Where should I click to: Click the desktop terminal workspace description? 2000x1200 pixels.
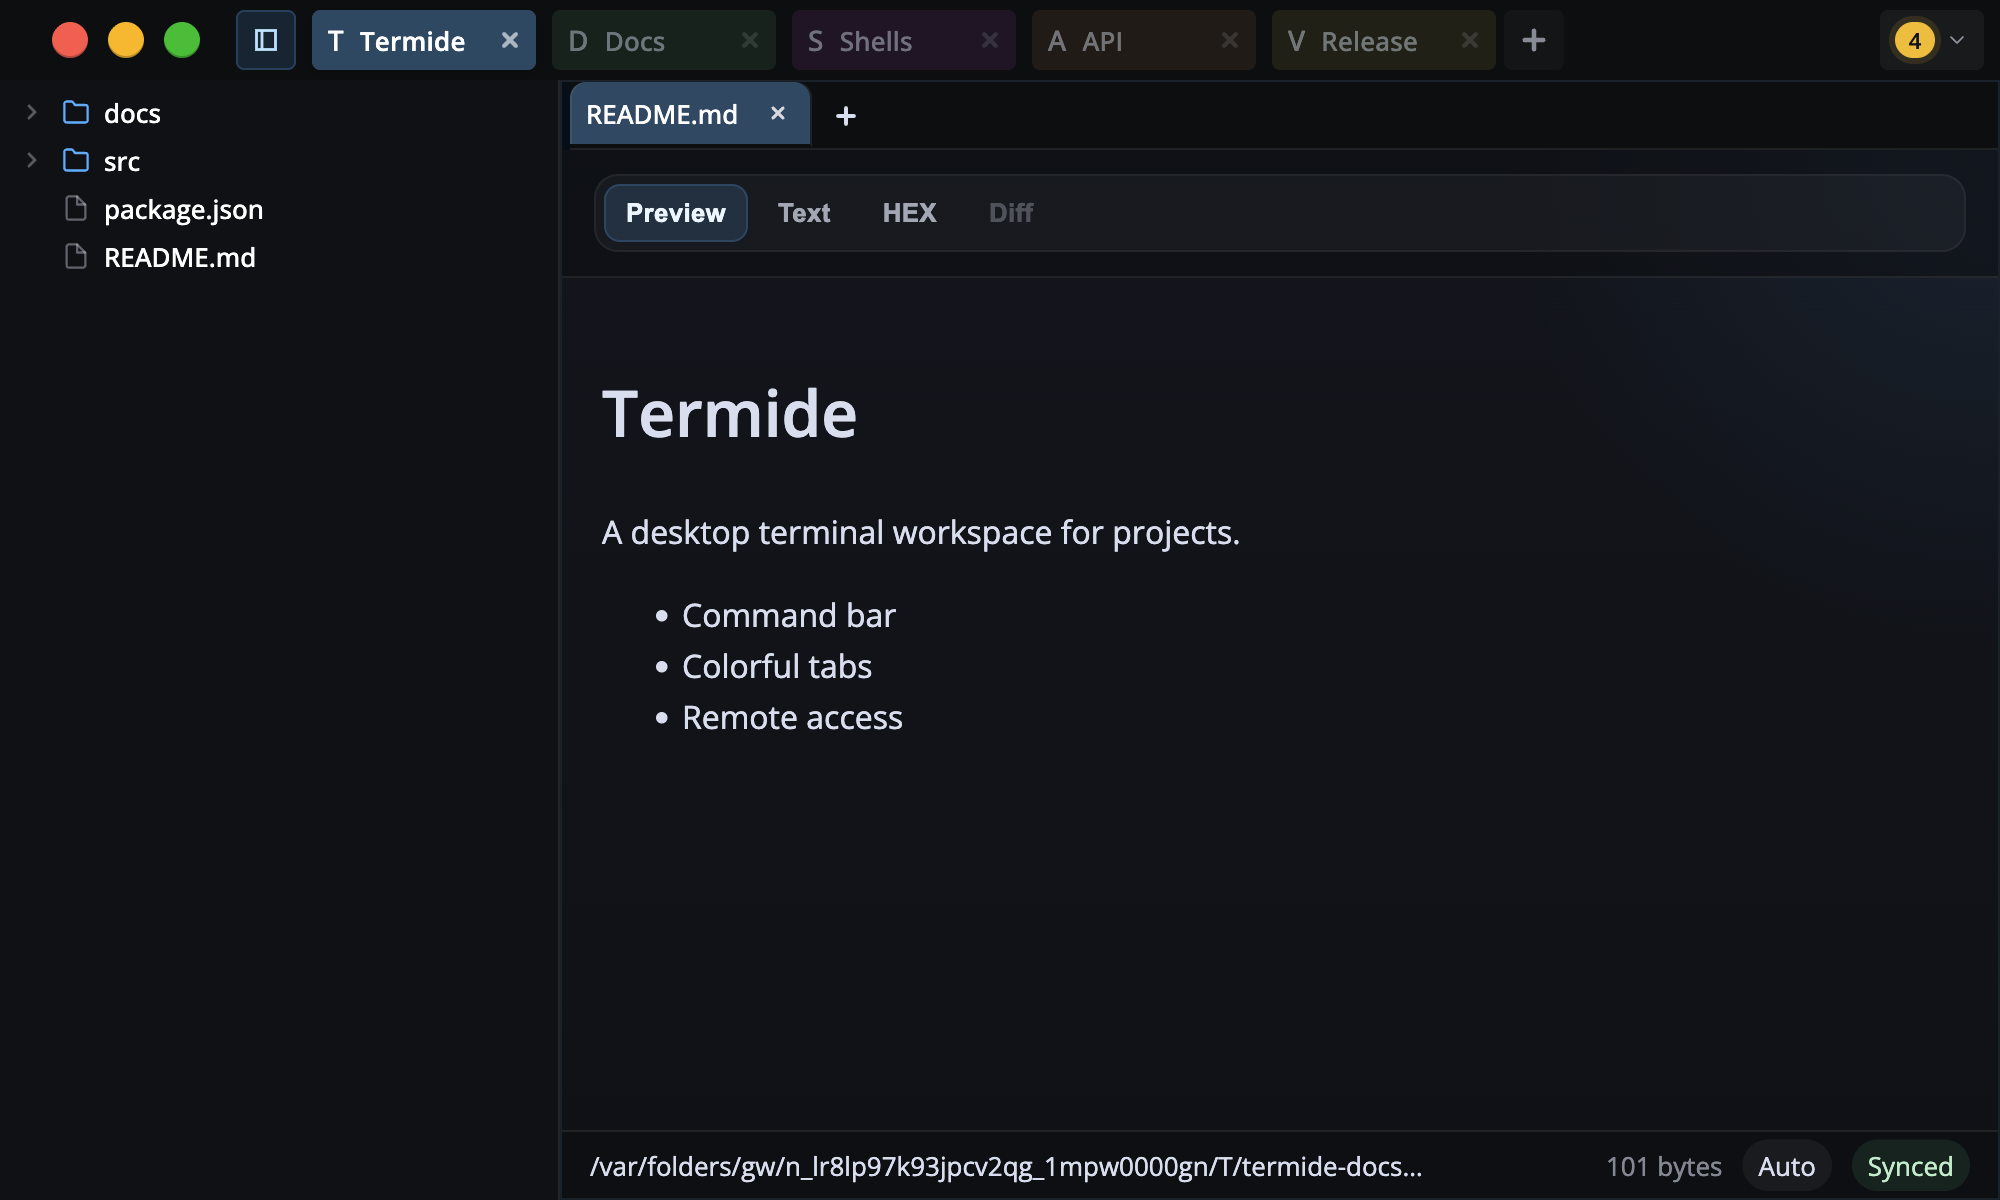pyautogui.click(x=921, y=533)
